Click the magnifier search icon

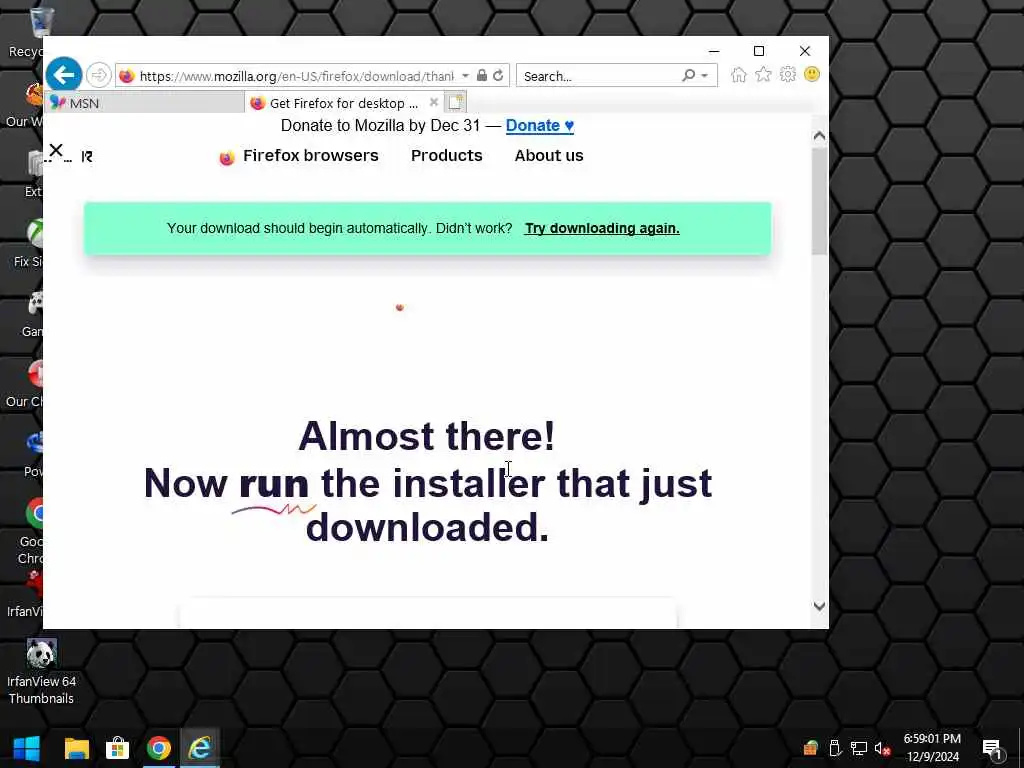(x=688, y=75)
